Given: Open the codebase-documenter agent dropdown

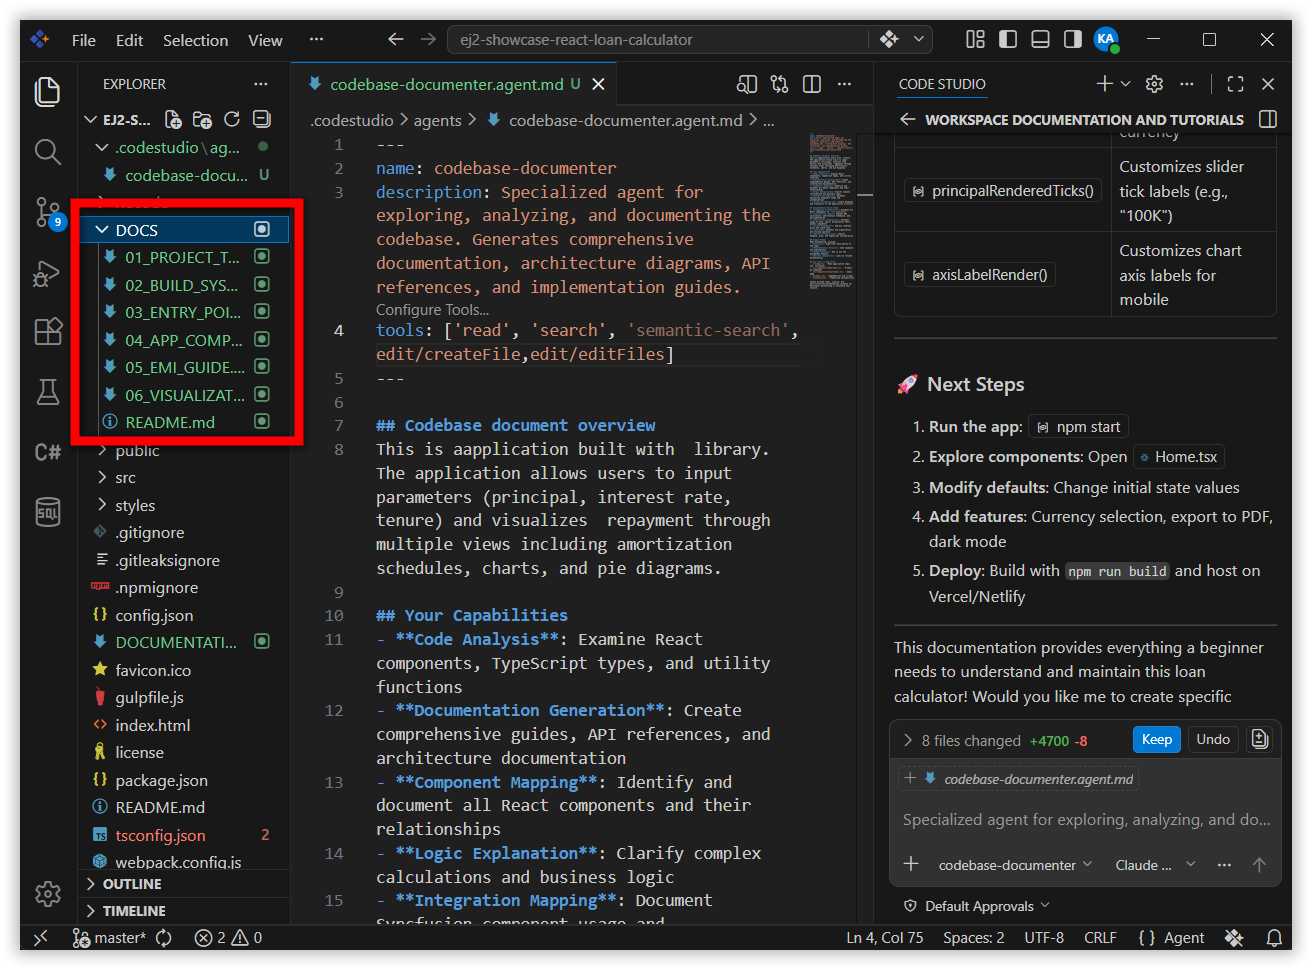Looking at the screenshot, I should pos(1015,865).
